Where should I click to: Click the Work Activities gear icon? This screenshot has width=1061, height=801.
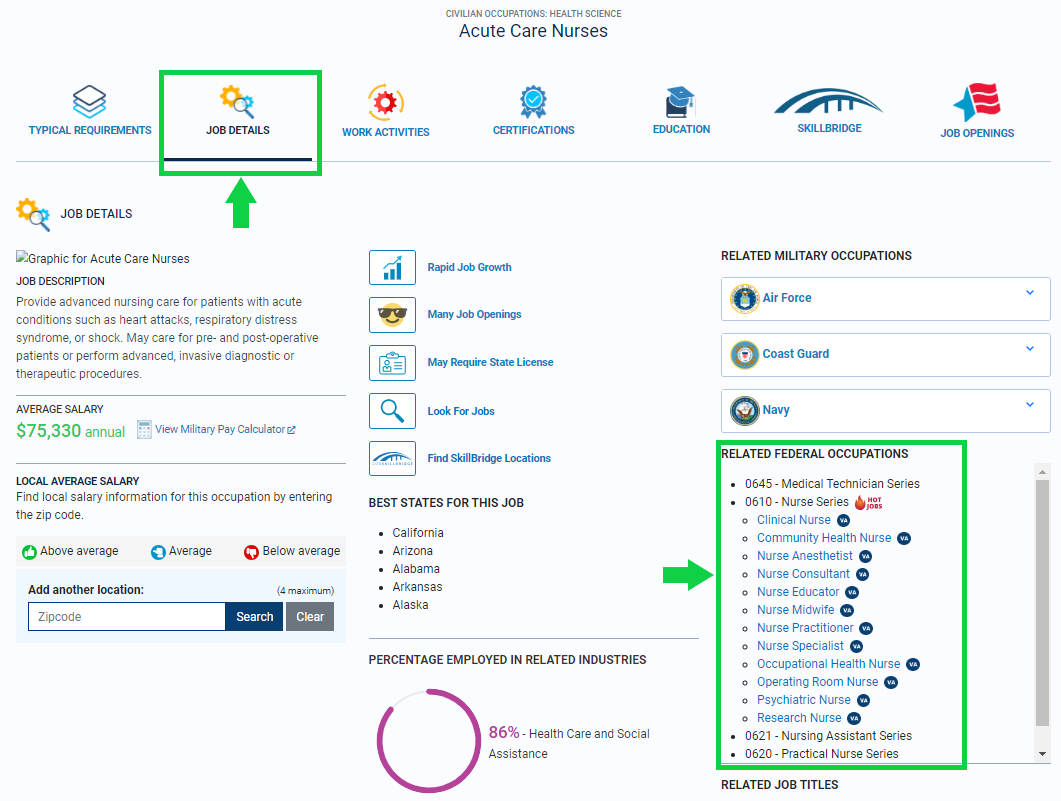(x=385, y=102)
